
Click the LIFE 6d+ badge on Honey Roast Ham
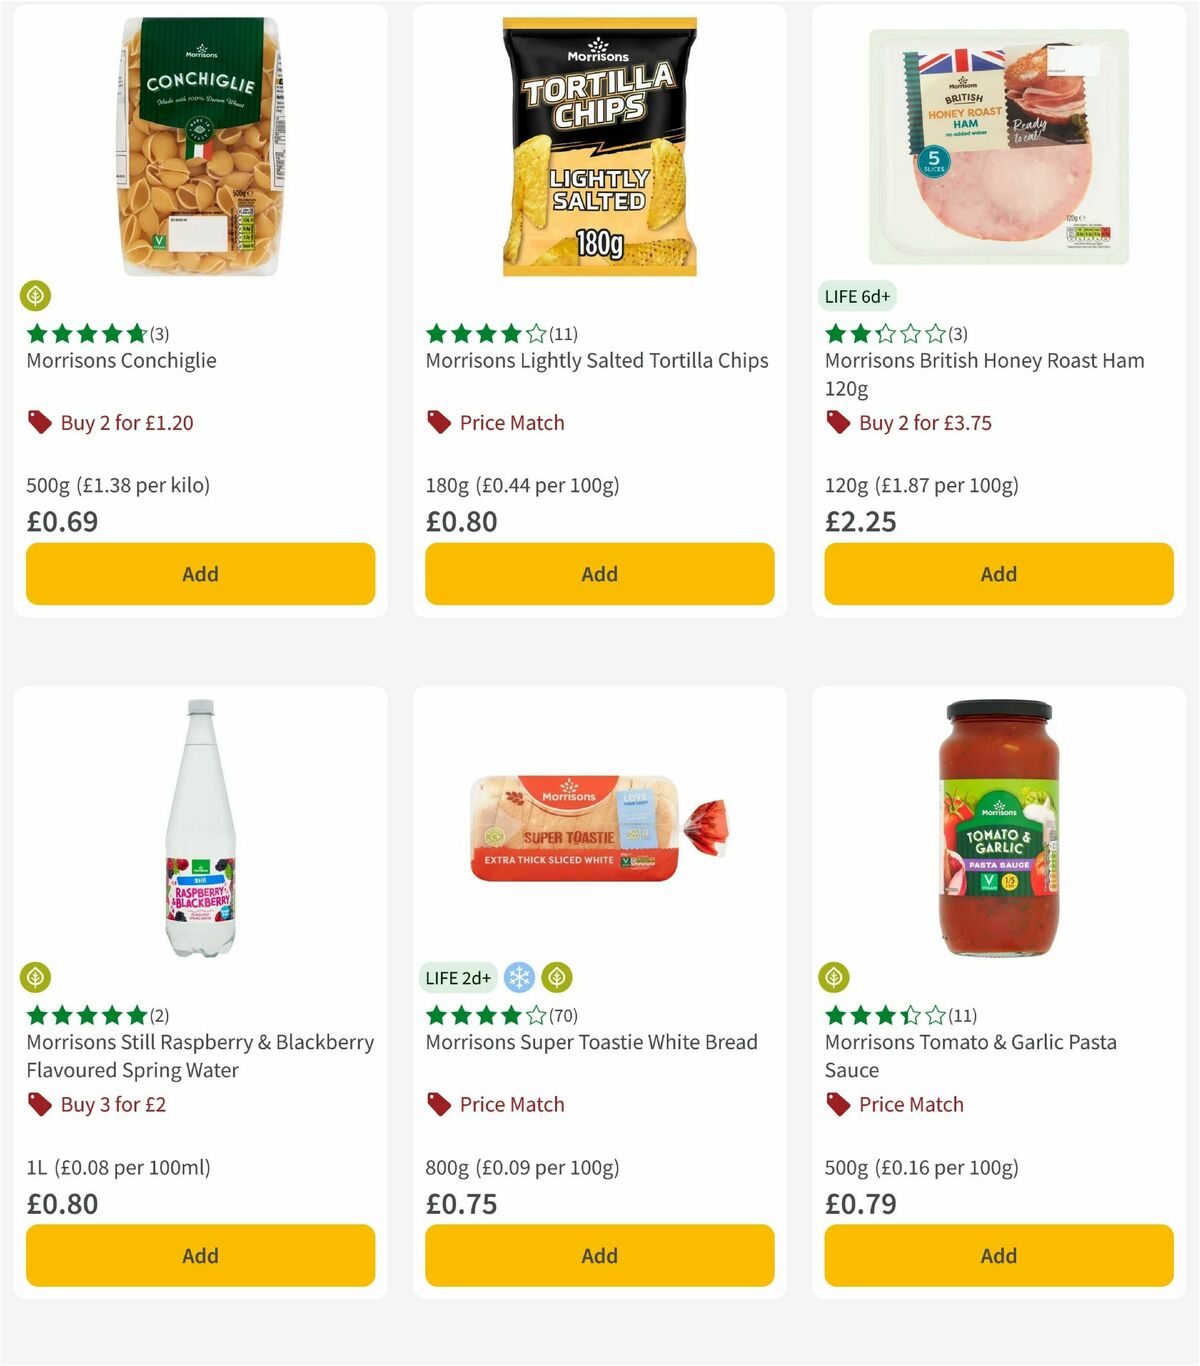(x=857, y=296)
